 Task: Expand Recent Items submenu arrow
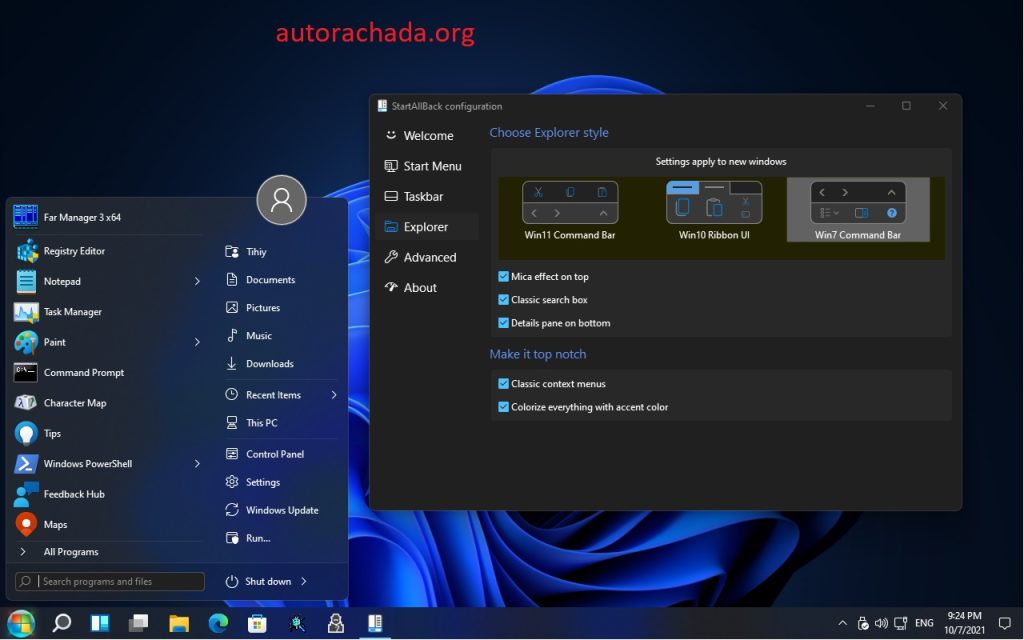(x=334, y=394)
